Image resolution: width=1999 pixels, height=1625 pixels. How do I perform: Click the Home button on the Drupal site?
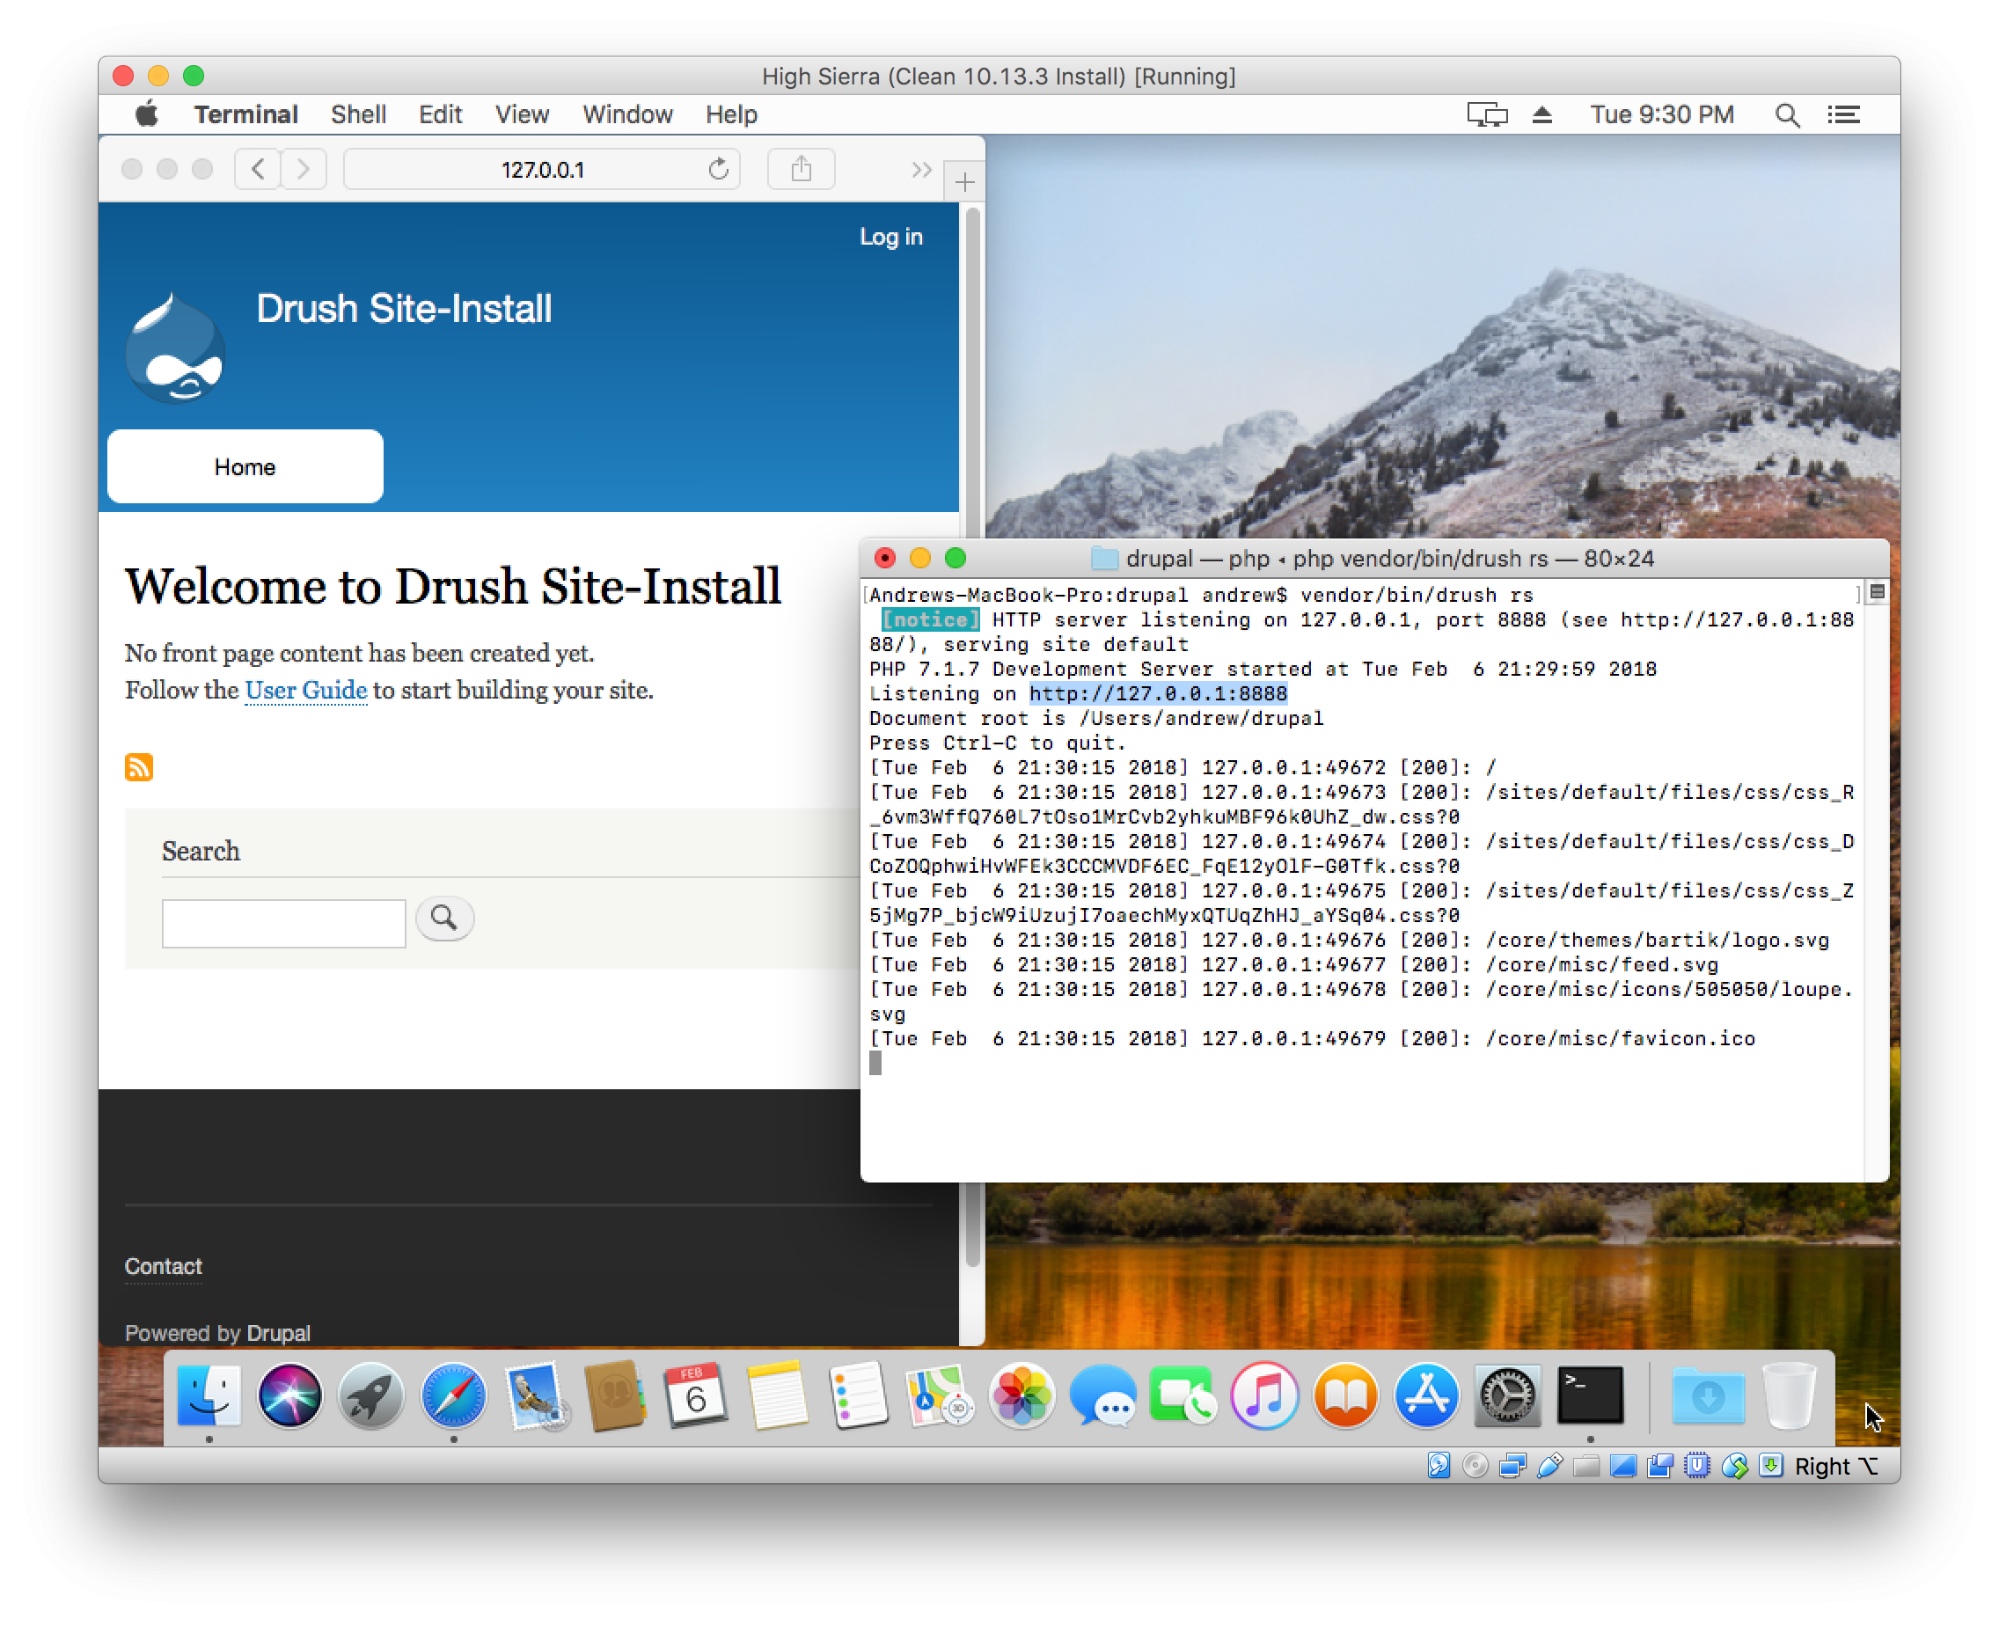(x=243, y=465)
